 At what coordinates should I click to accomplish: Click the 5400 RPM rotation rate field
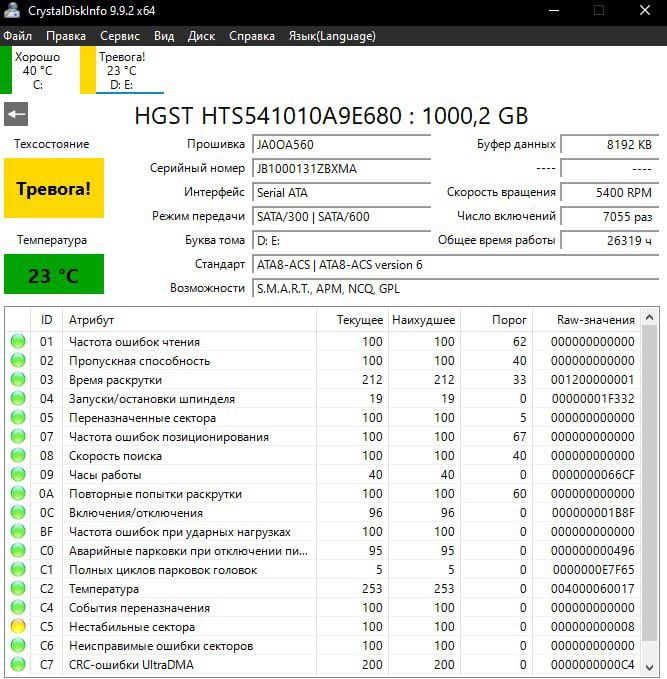point(610,192)
